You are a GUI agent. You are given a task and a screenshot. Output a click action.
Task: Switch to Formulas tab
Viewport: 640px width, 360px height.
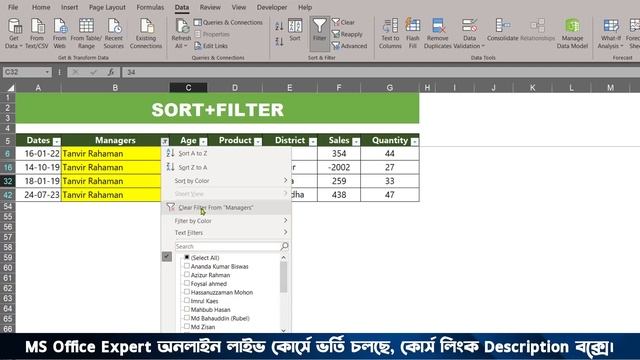click(150, 7)
